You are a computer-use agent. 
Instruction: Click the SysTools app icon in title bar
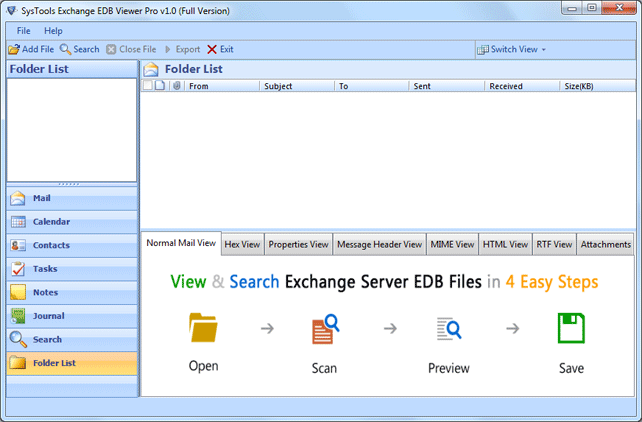(11, 11)
